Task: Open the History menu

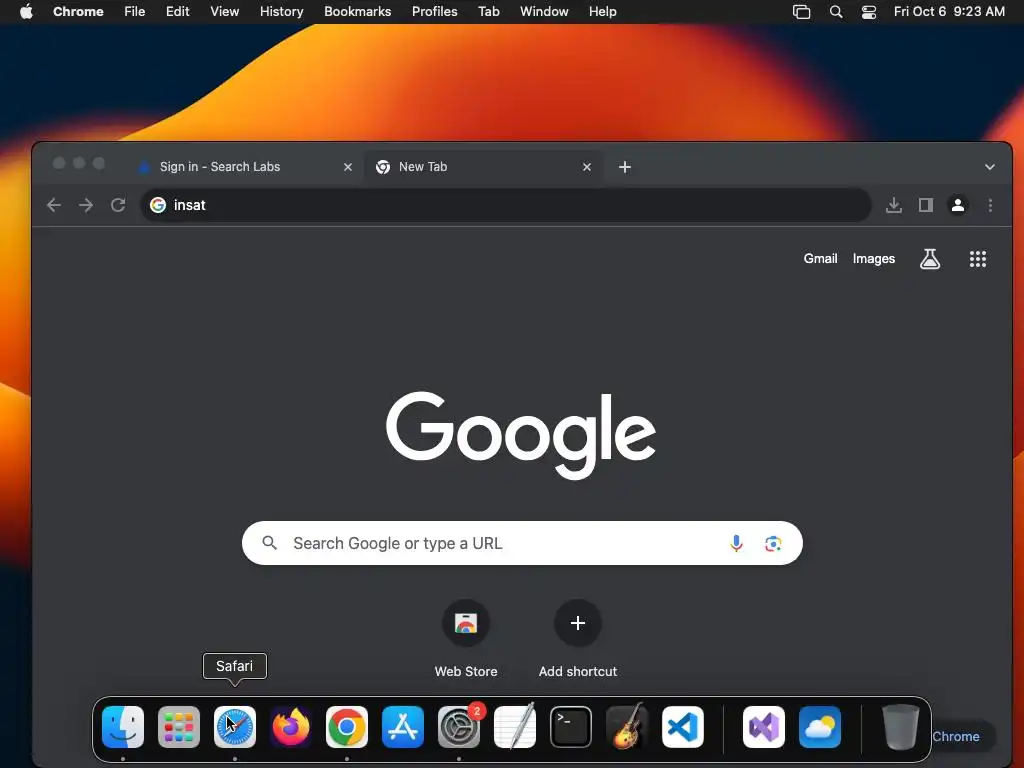Action: click(x=281, y=11)
